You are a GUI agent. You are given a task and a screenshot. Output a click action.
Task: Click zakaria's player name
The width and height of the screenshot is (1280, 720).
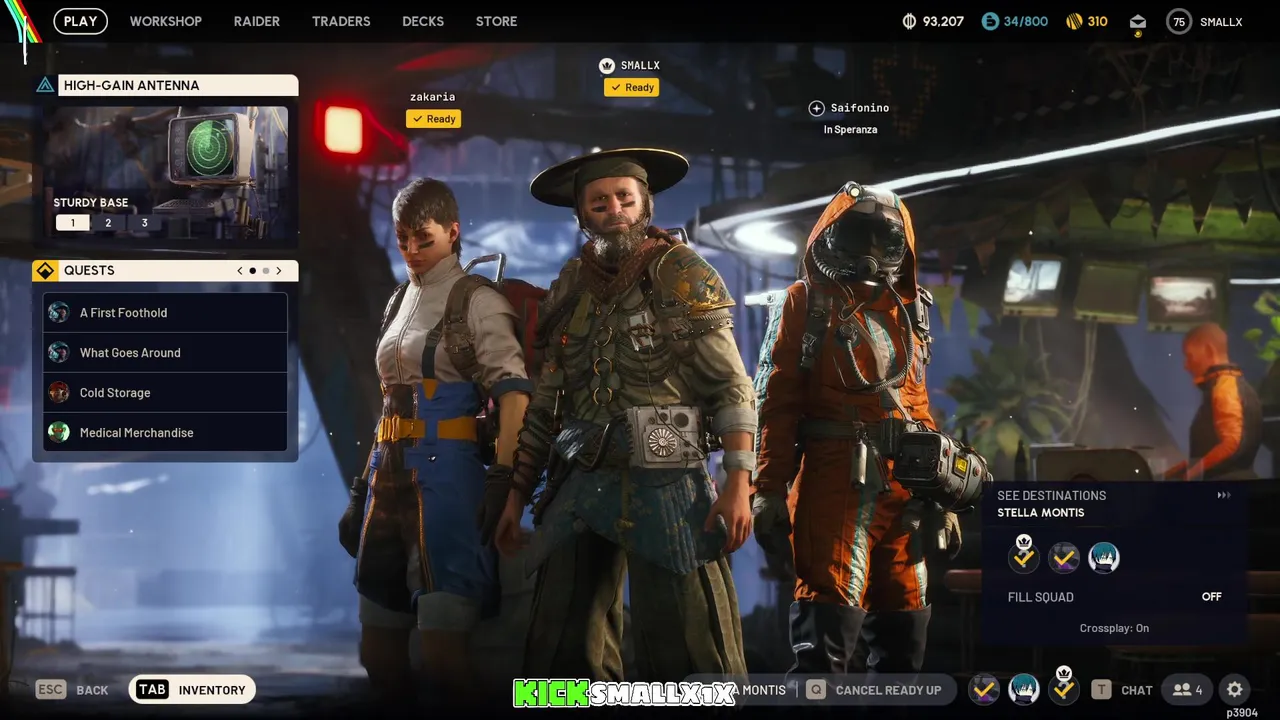pyautogui.click(x=432, y=97)
